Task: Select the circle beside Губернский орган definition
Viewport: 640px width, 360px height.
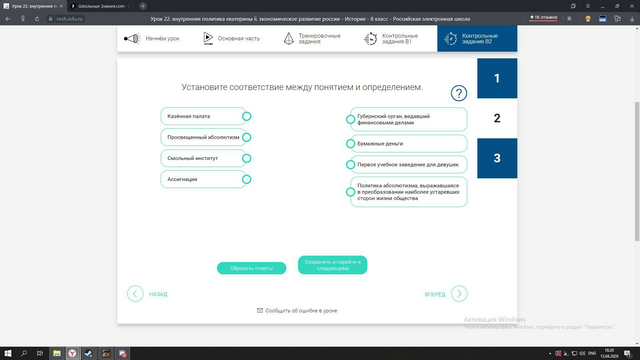Action: [350, 119]
